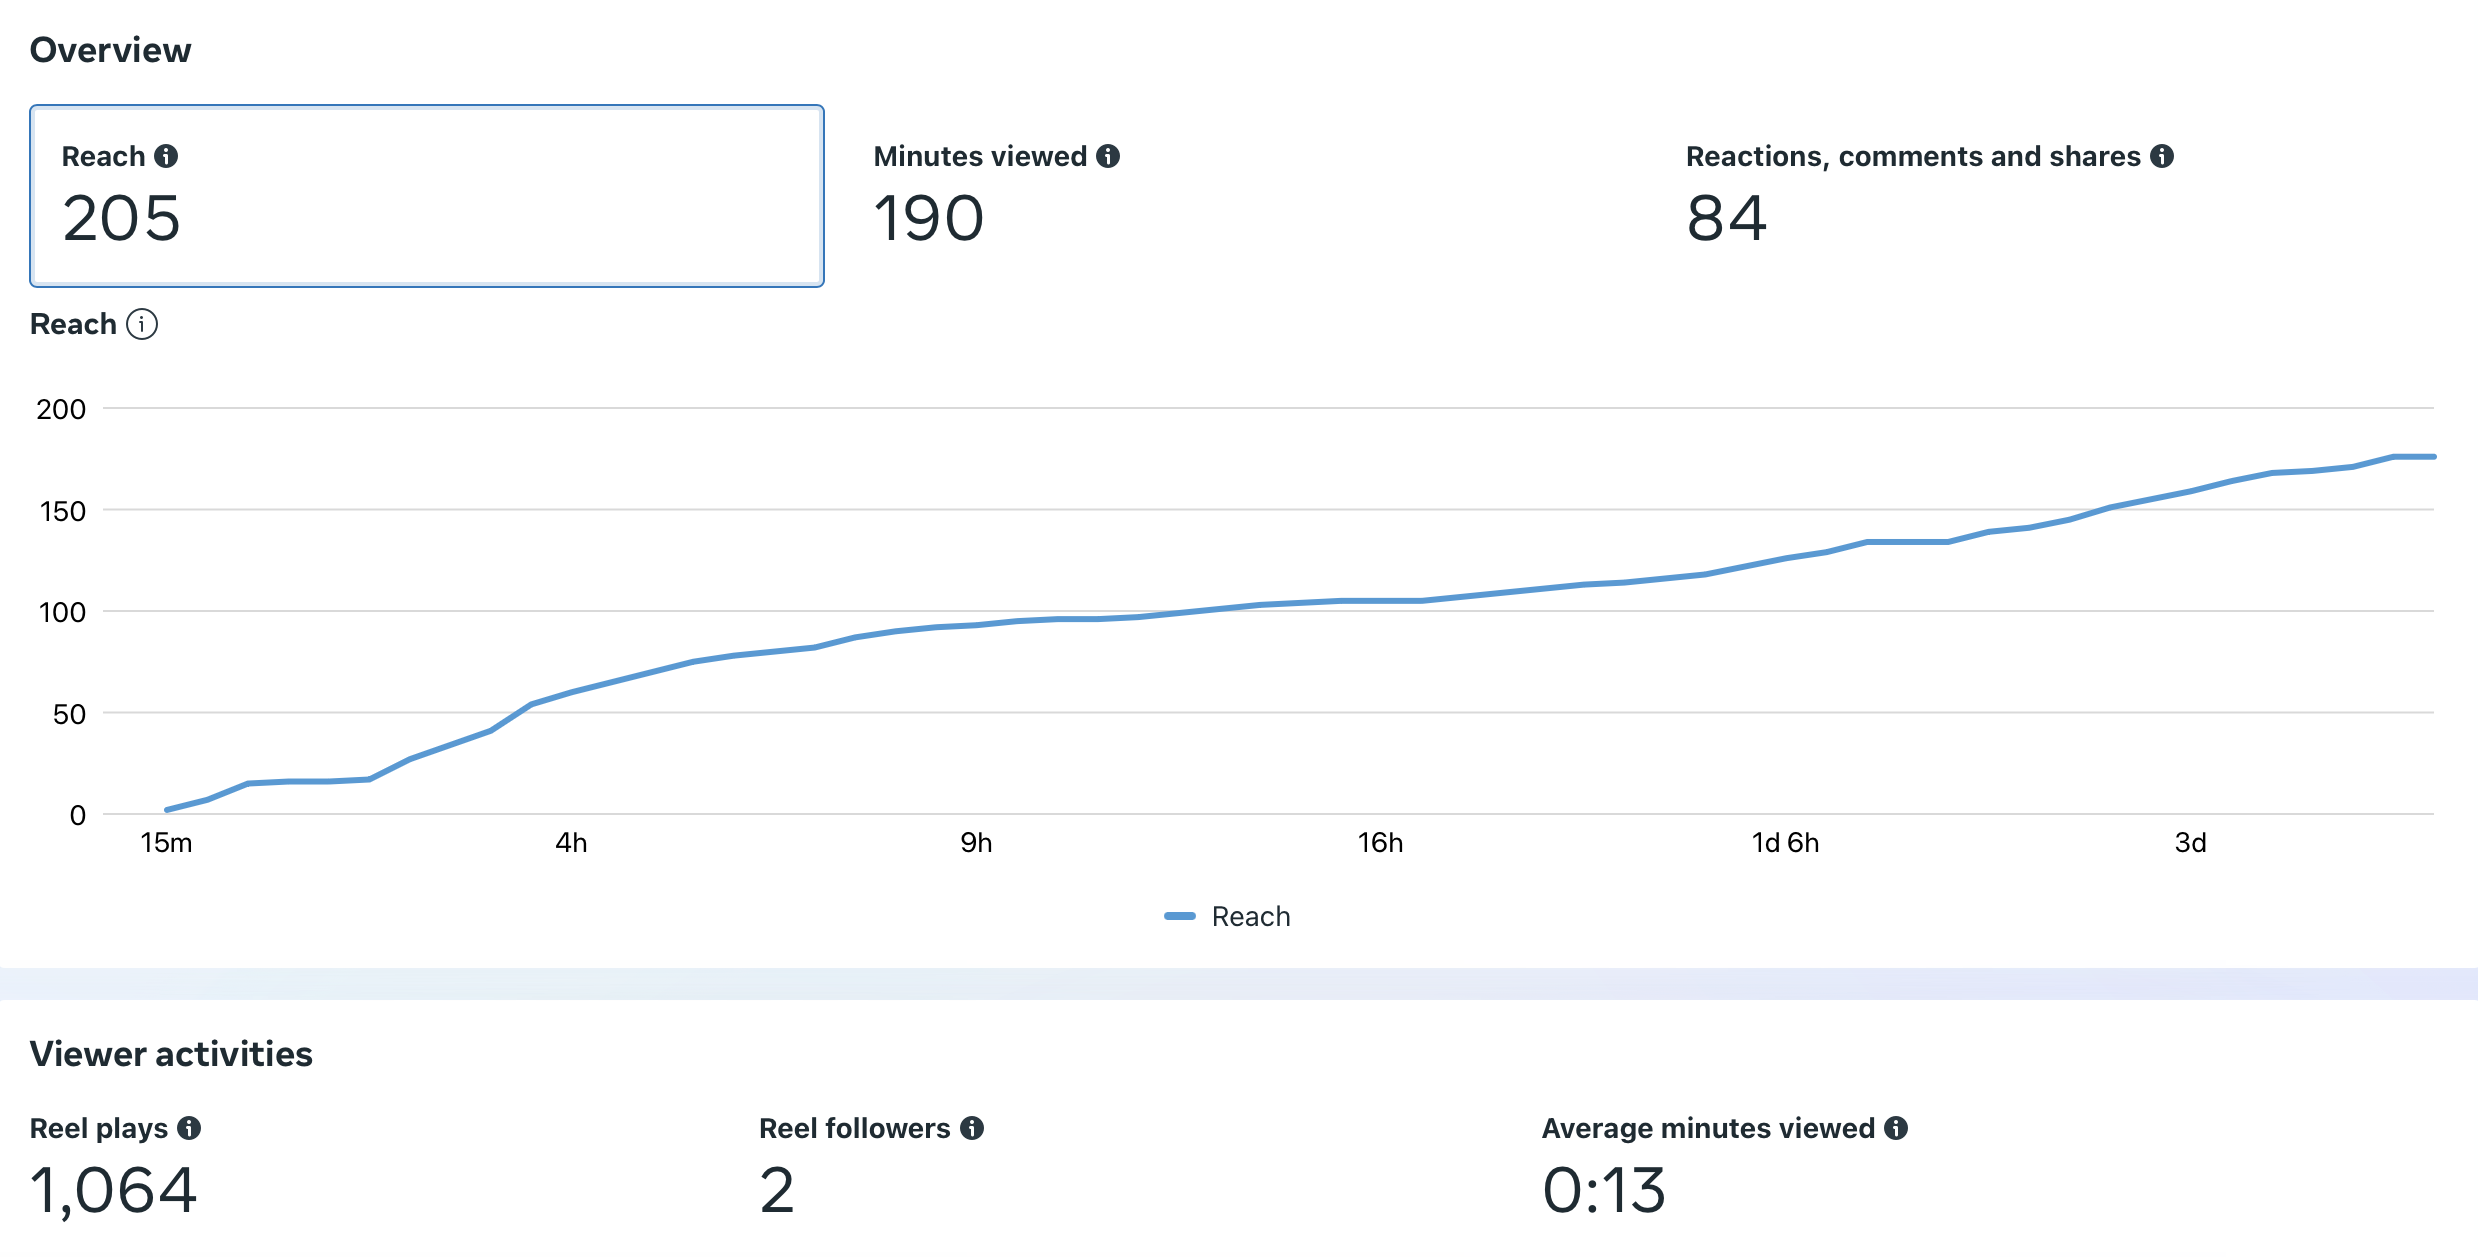Toggle the Reach series in chart legend
The height and width of the screenshot is (1257, 2478).
click(x=1228, y=916)
